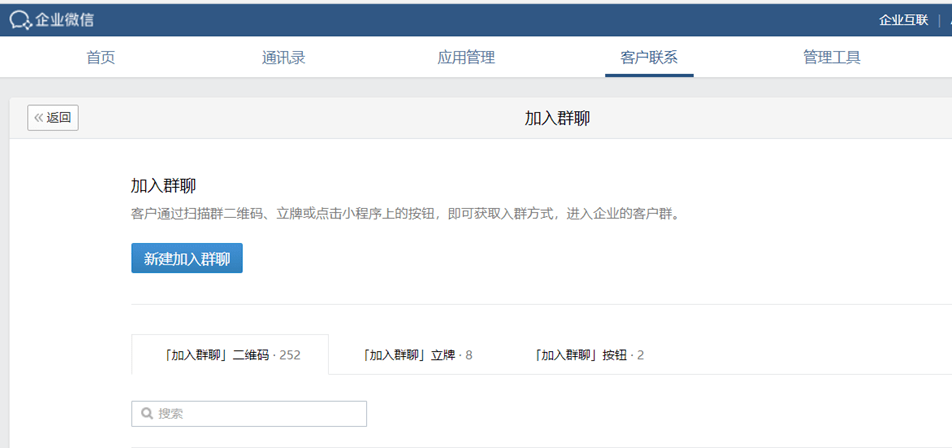Click the 返回 back button
This screenshot has width=952, height=448.
point(53,118)
